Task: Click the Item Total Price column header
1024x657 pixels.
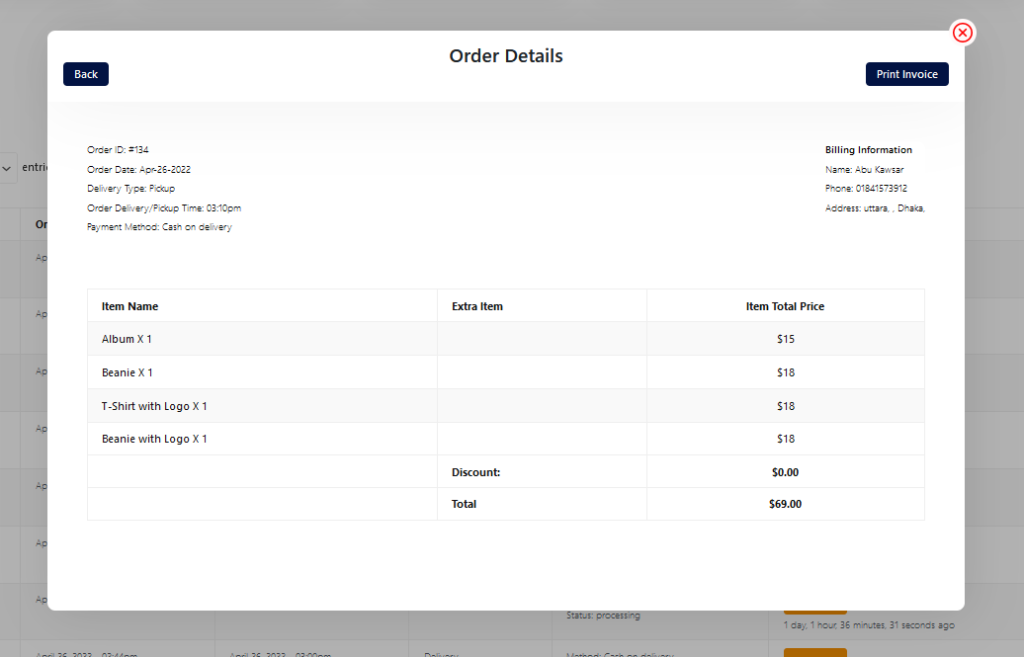Action: [785, 306]
